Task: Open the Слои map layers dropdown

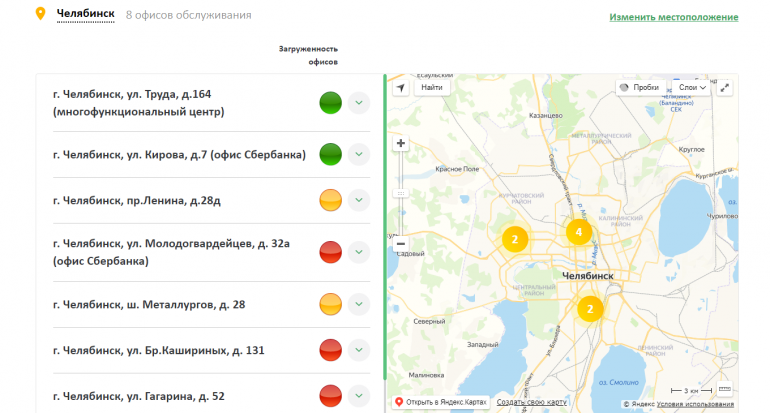Action: [x=692, y=87]
